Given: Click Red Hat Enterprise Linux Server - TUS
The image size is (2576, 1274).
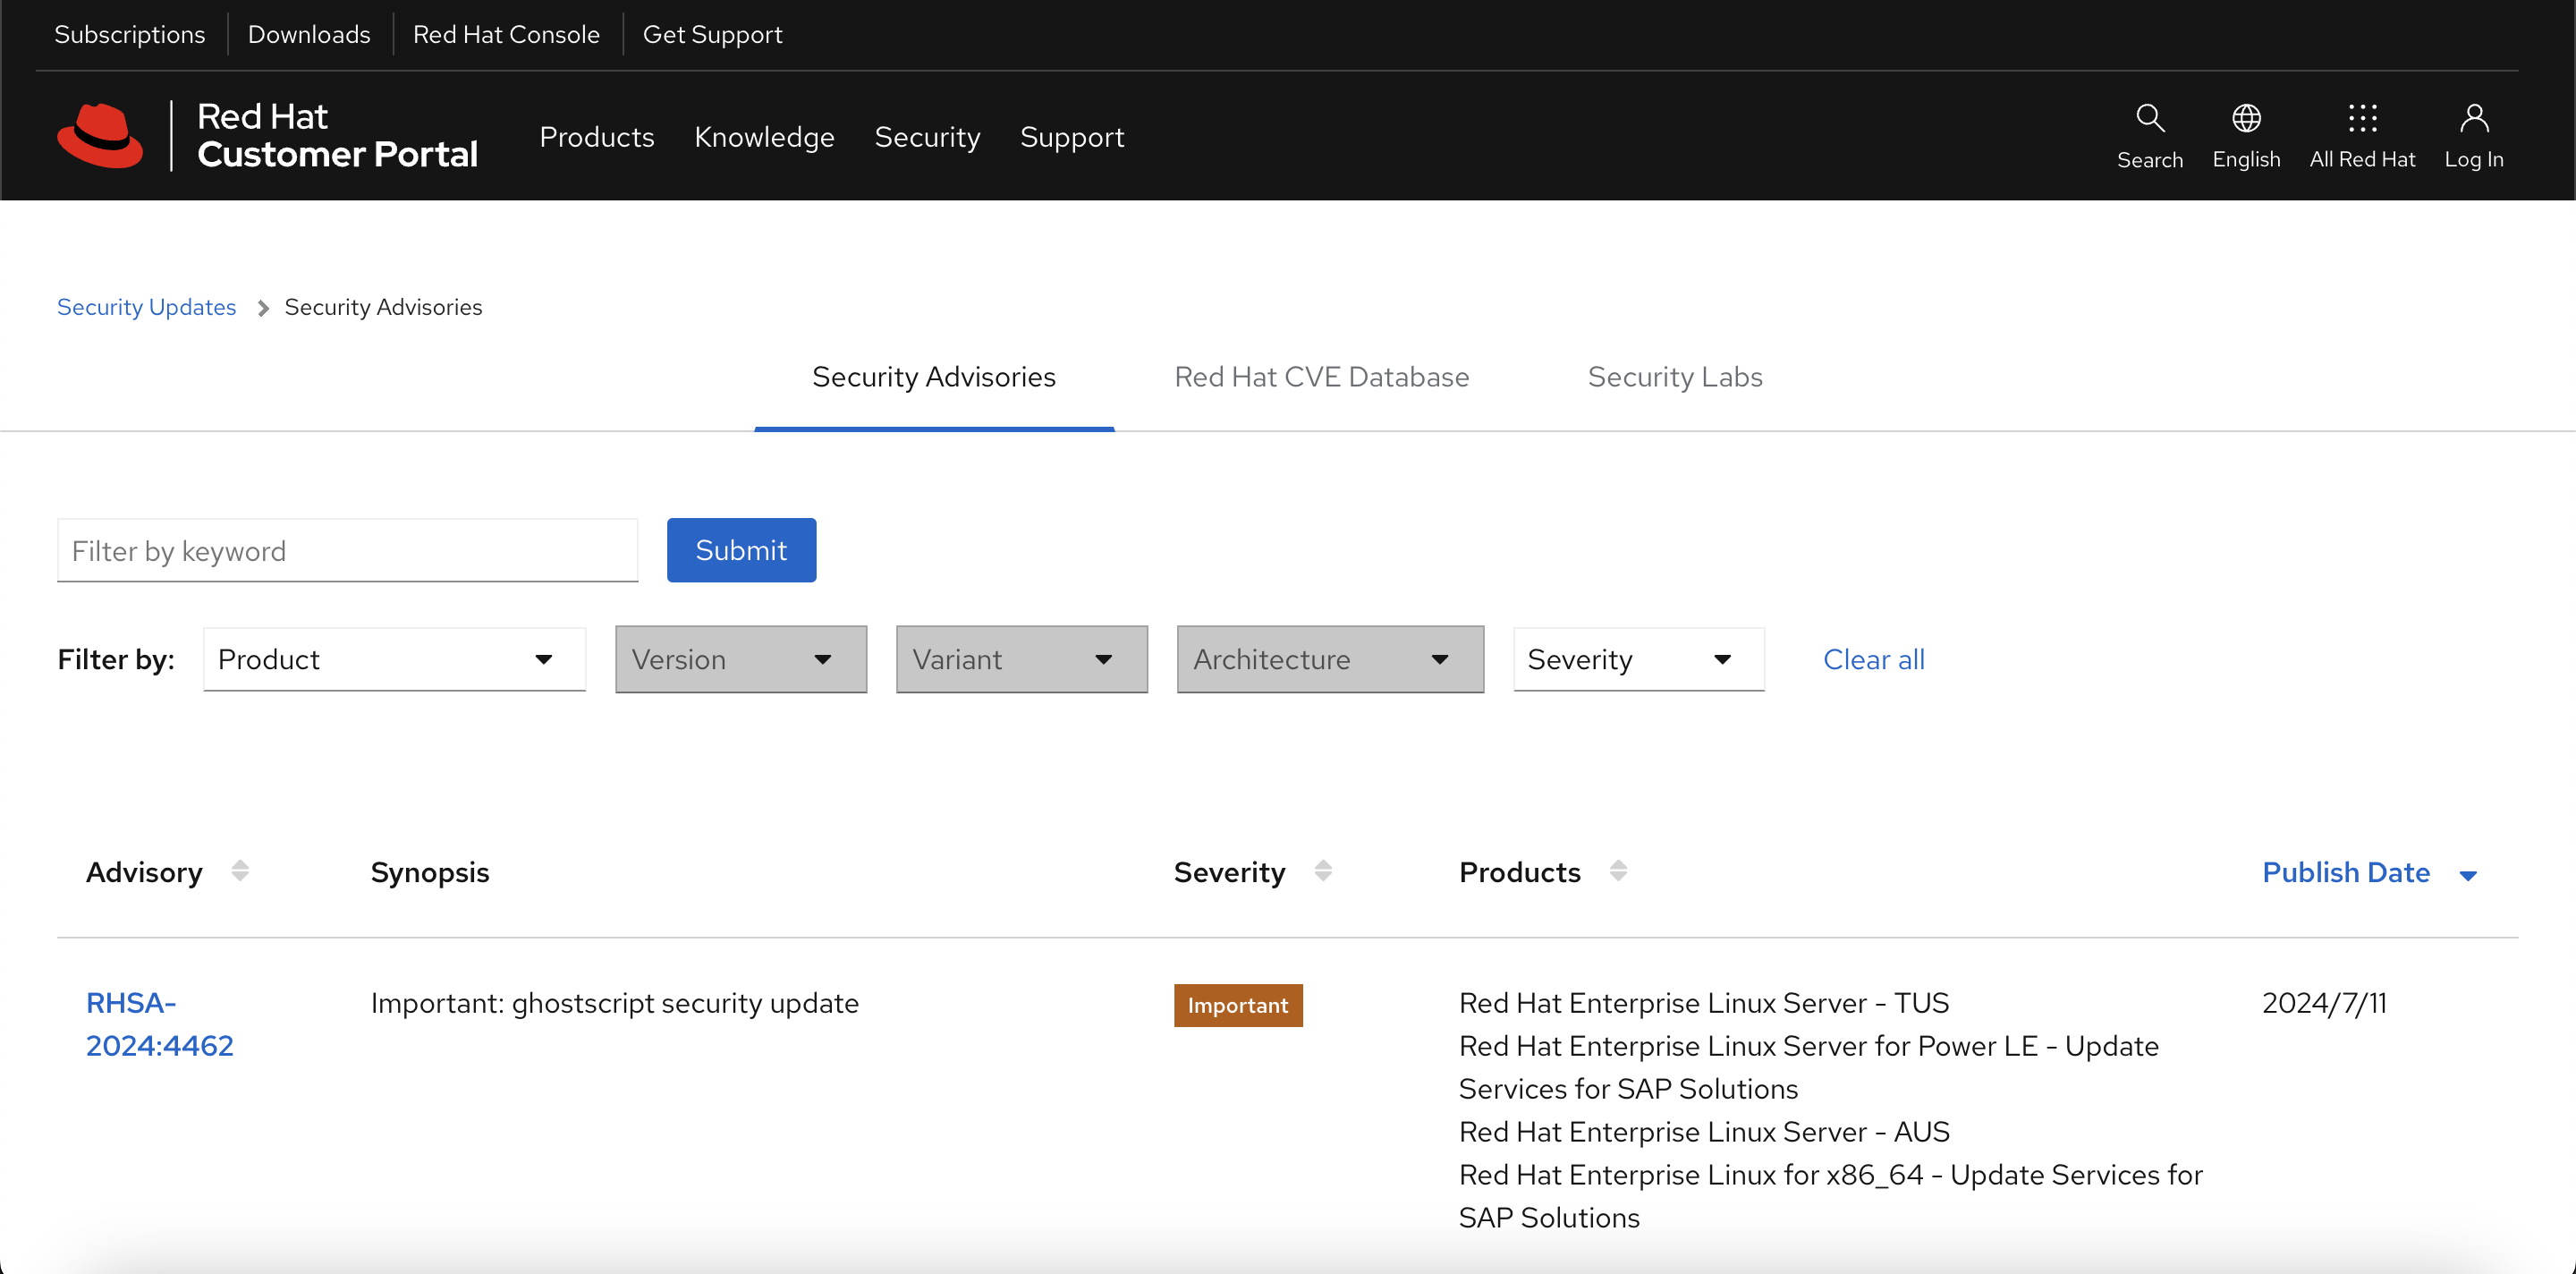Looking at the screenshot, I should click(1704, 1003).
